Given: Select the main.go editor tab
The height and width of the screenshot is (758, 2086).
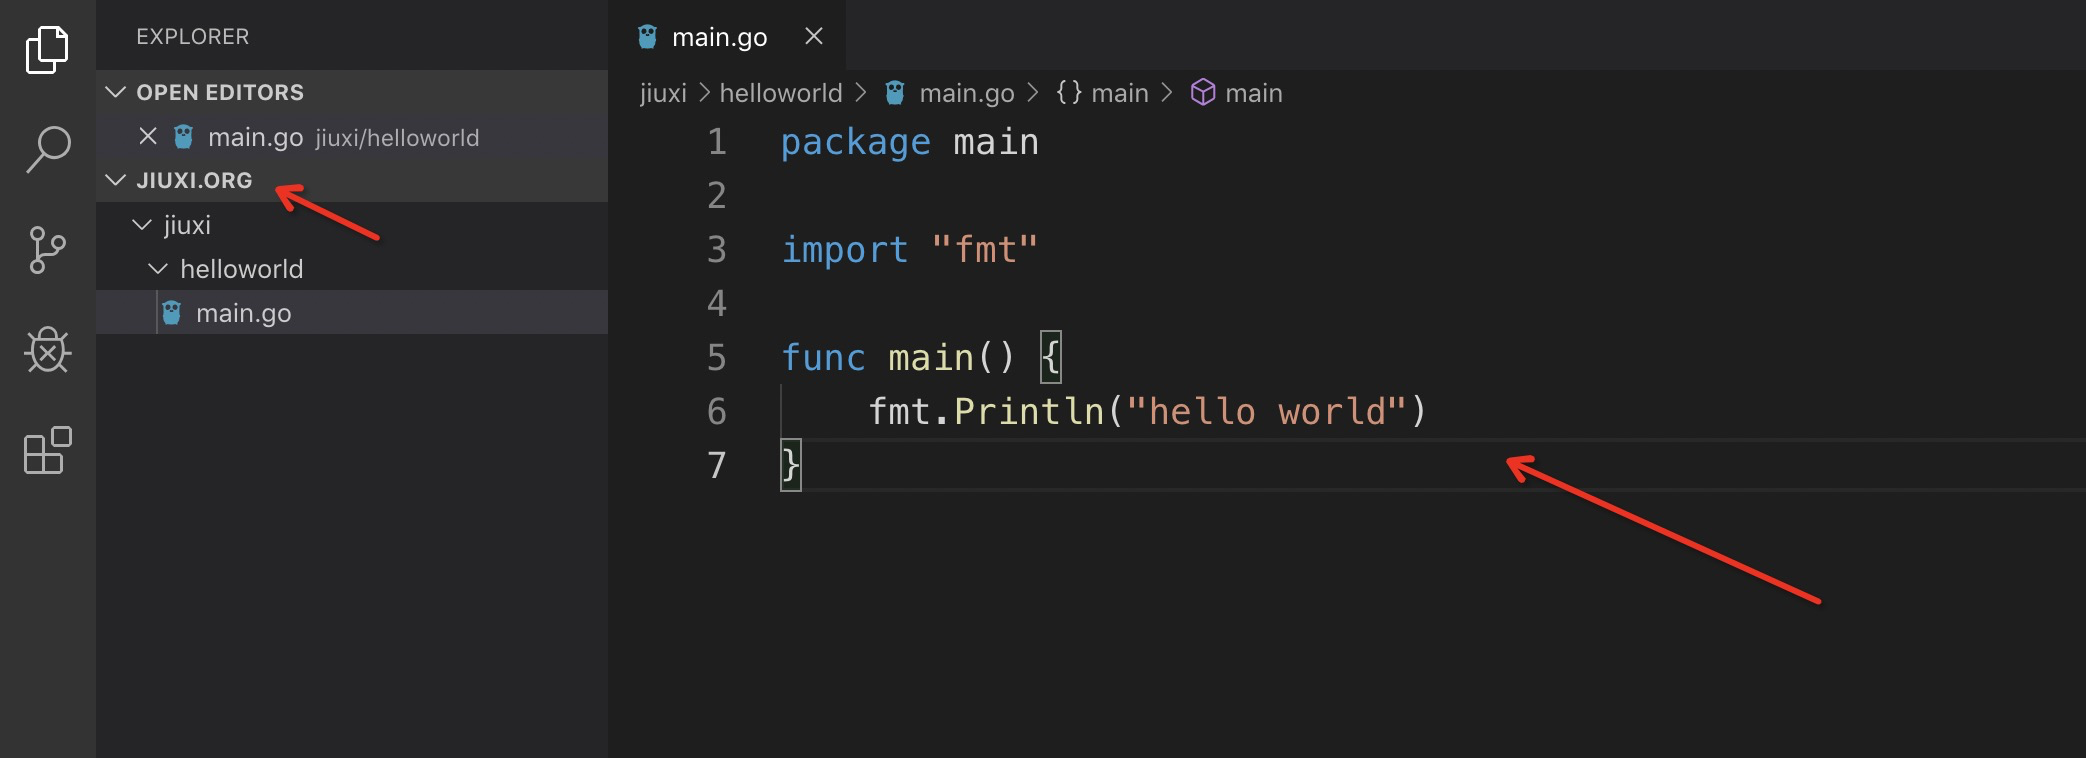Looking at the screenshot, I should pyautogui.click(x=727, y=36).
